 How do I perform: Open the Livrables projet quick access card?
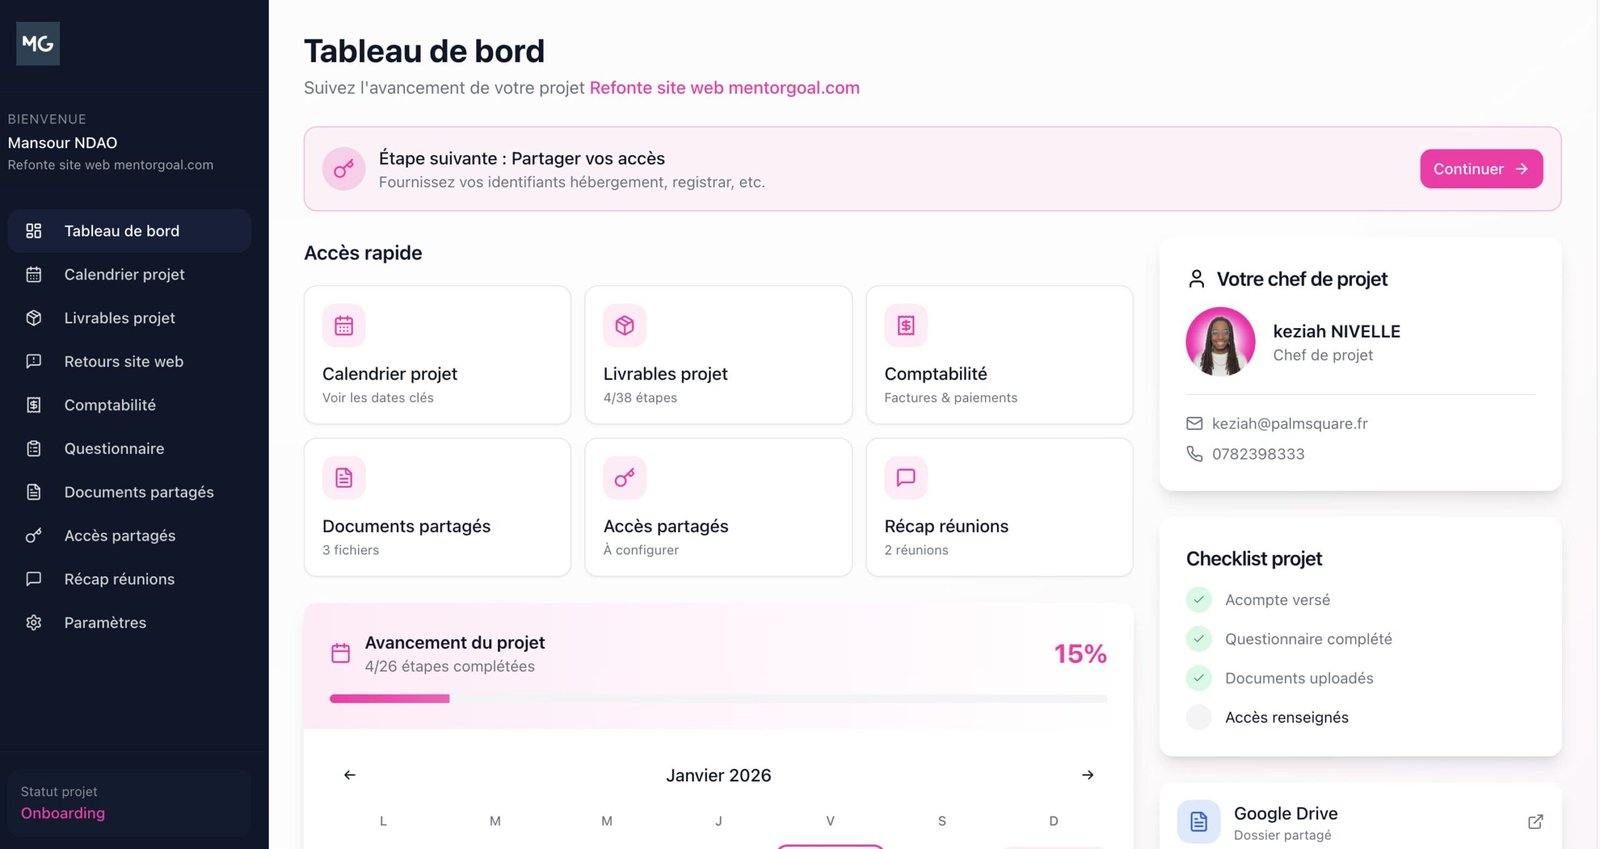coord(718,355)
